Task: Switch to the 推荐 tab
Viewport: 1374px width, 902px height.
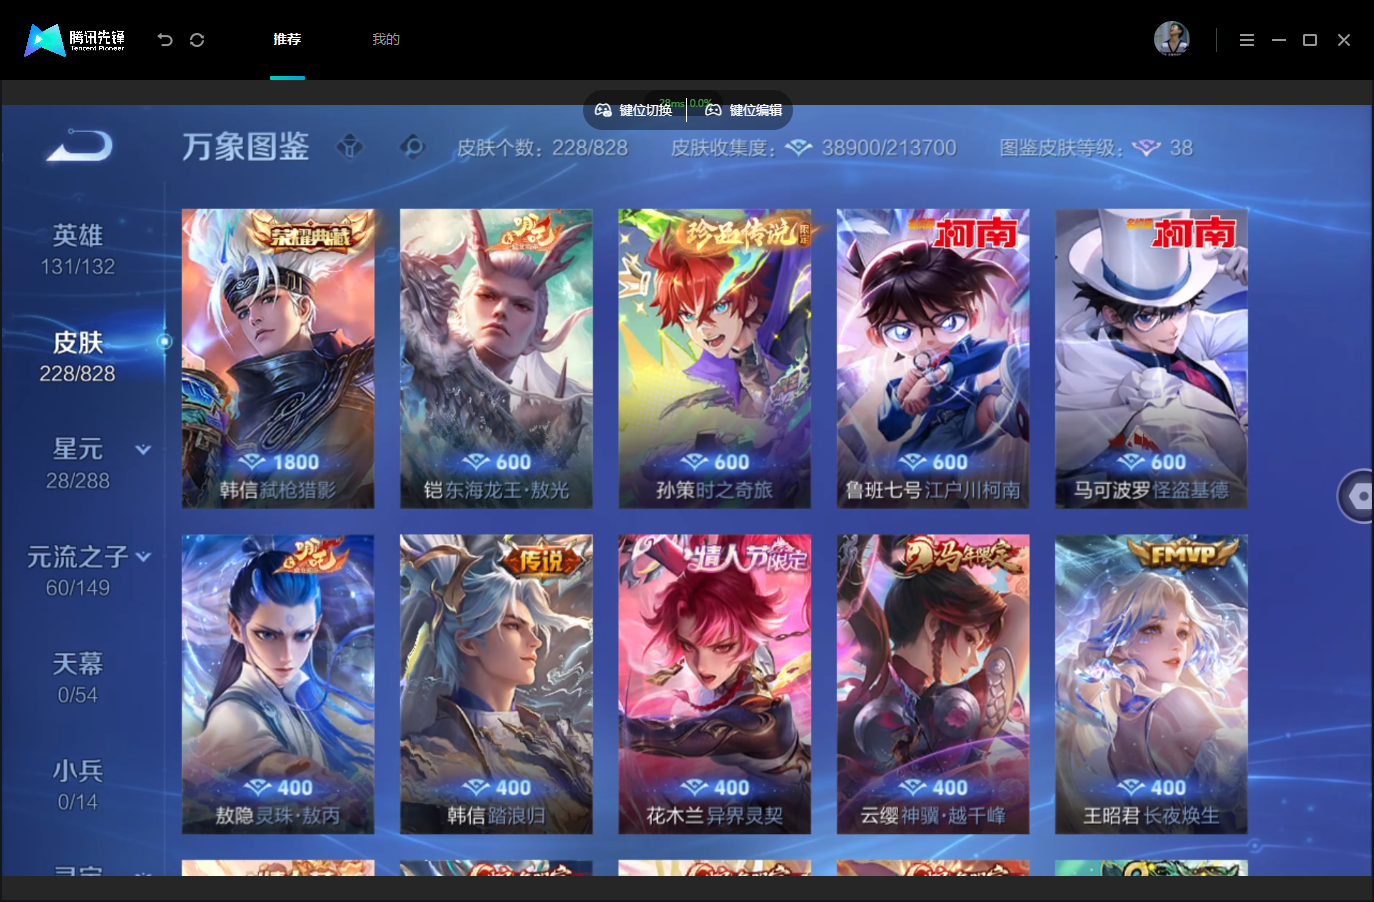Action: pyautogui.click(x=287, y=39)
